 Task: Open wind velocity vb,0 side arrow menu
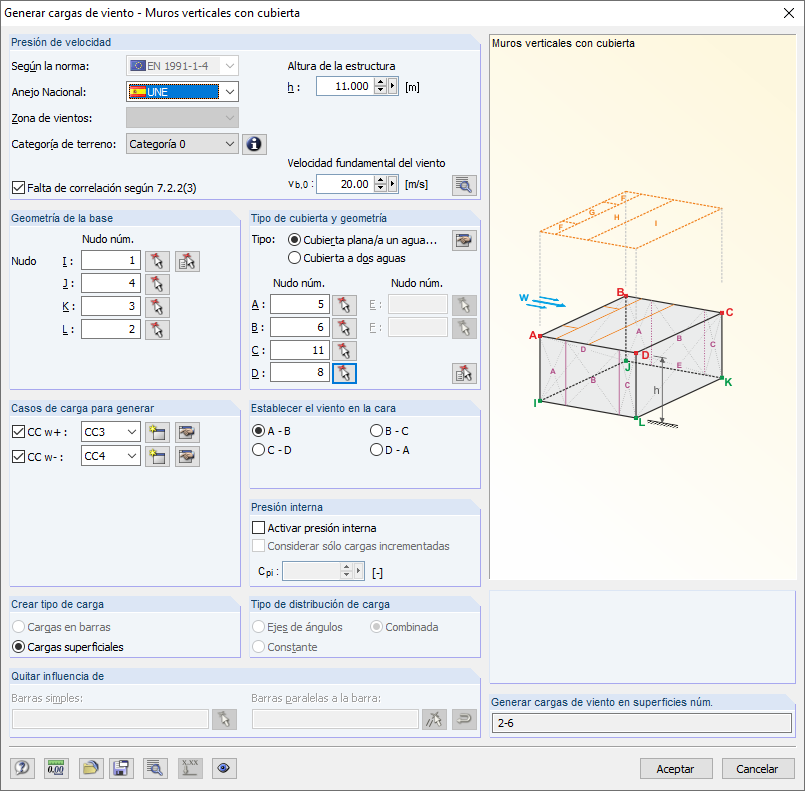[x=393, y=184]
